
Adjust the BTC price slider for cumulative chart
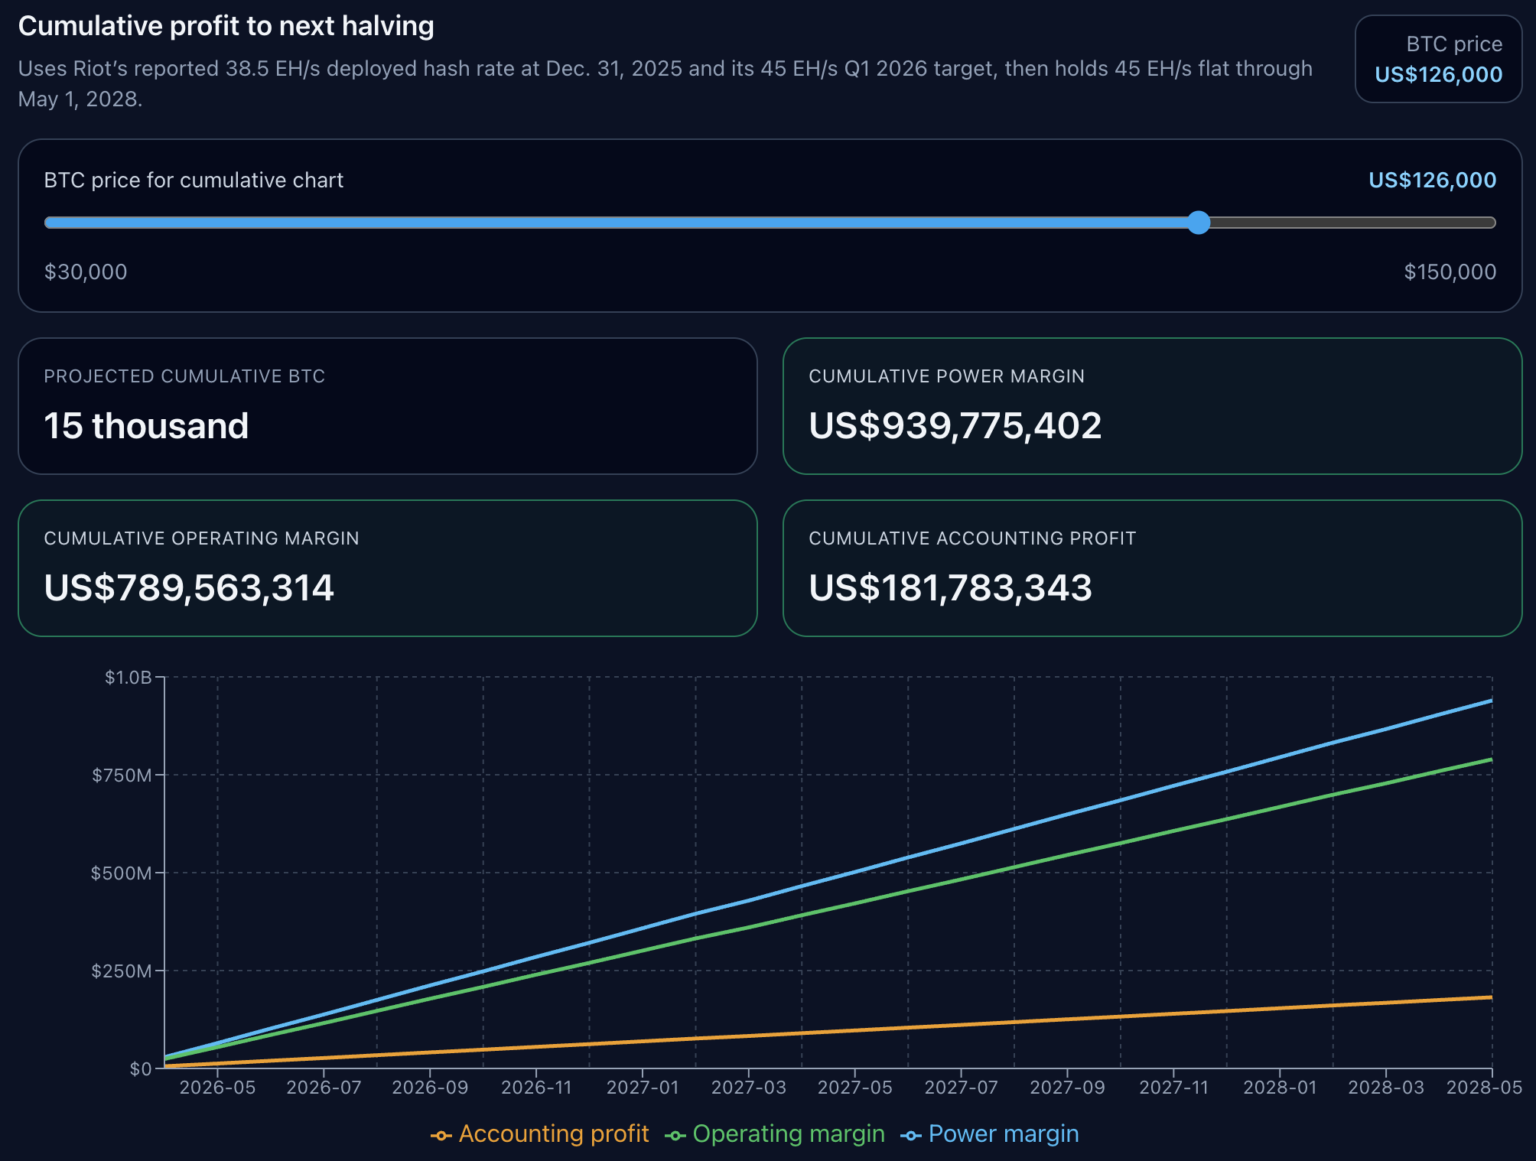point(1199,223)
